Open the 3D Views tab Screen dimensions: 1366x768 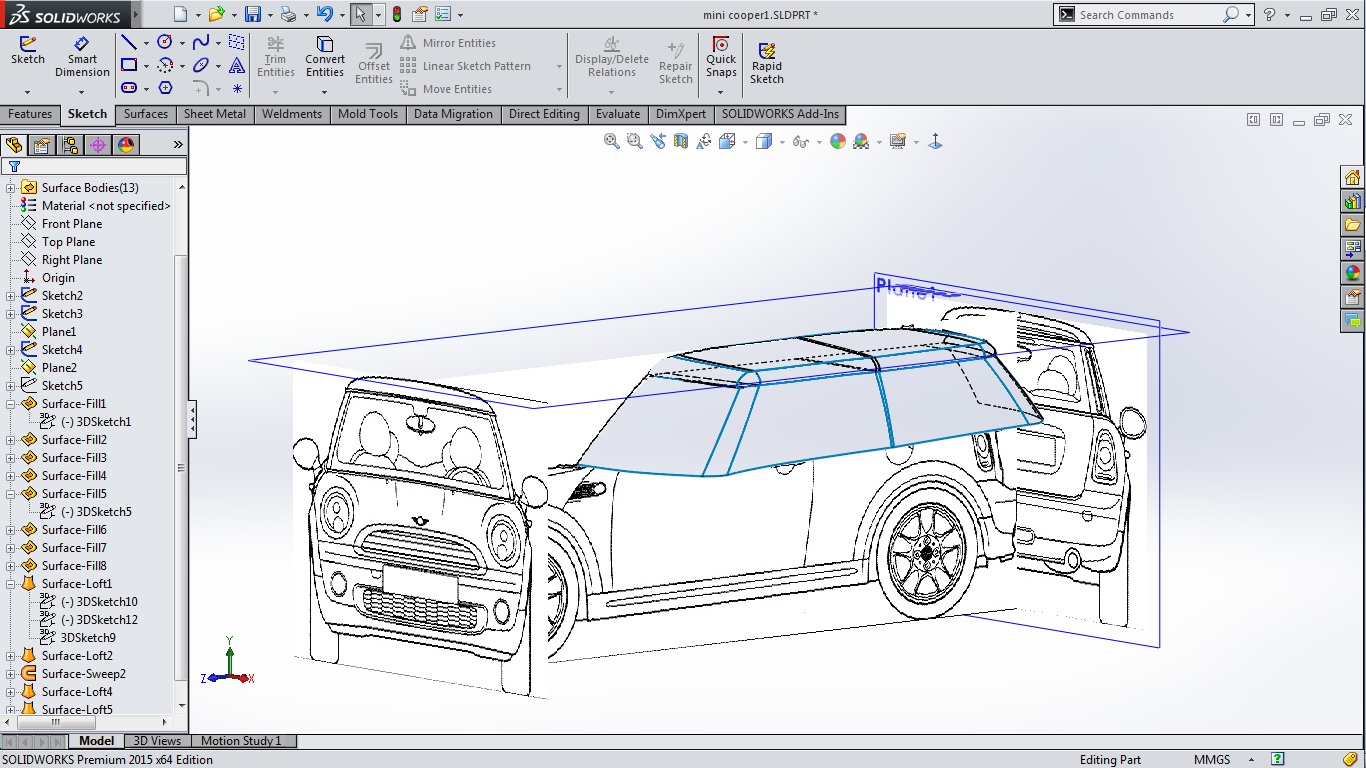coord(158,741)
